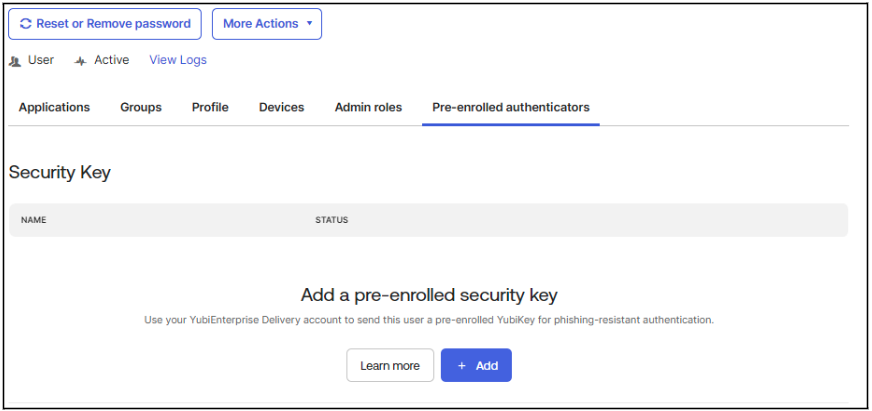Expand the More Actions dropdown arrow

310,24
